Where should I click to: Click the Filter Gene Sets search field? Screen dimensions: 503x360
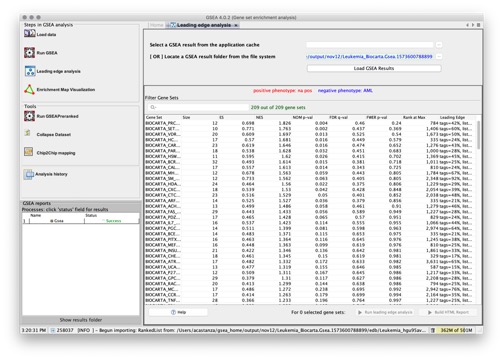point(198,107)
